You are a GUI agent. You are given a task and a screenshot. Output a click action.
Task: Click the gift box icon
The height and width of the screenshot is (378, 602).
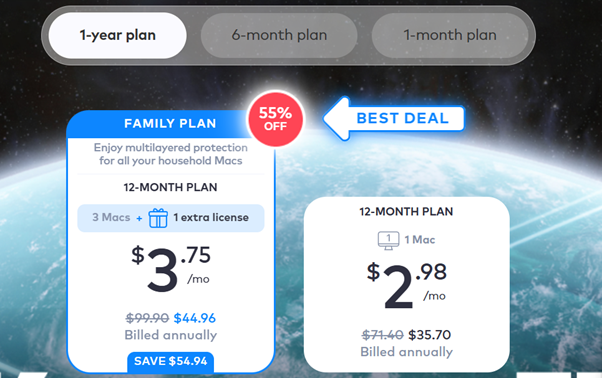(158, 218)
